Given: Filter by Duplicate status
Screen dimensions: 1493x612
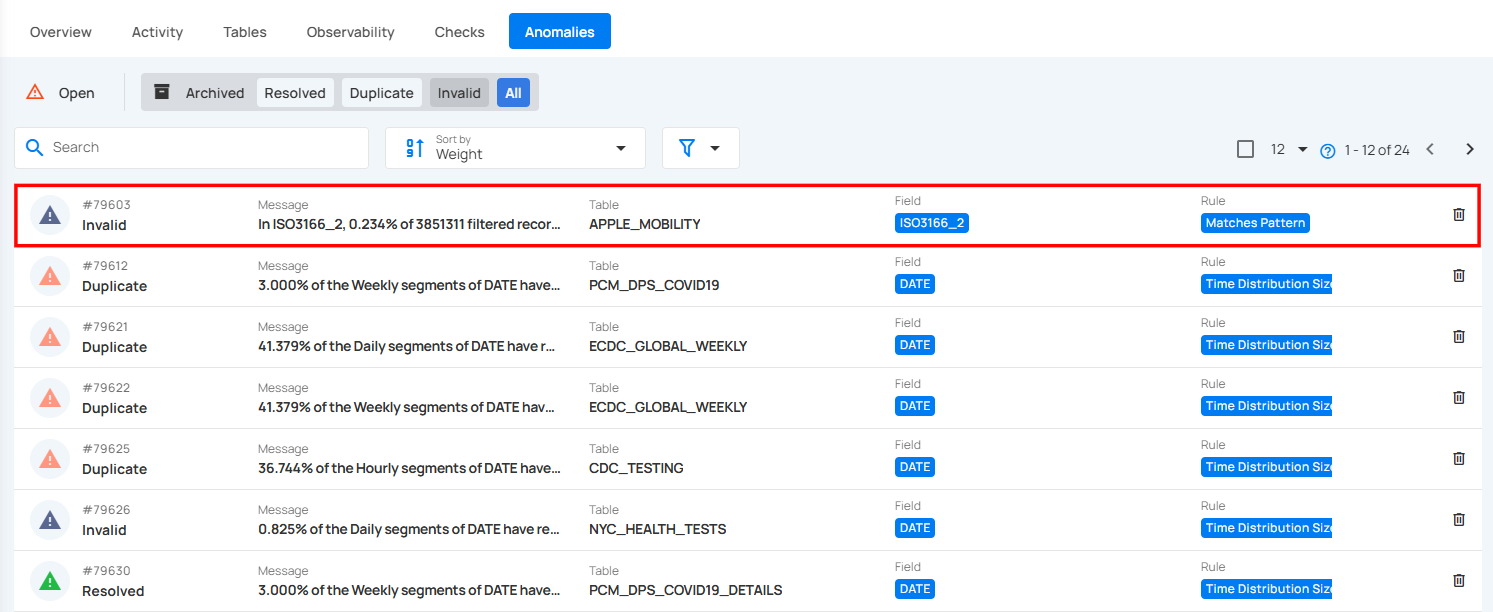Looking at the screenshot, I should [382, 93].
